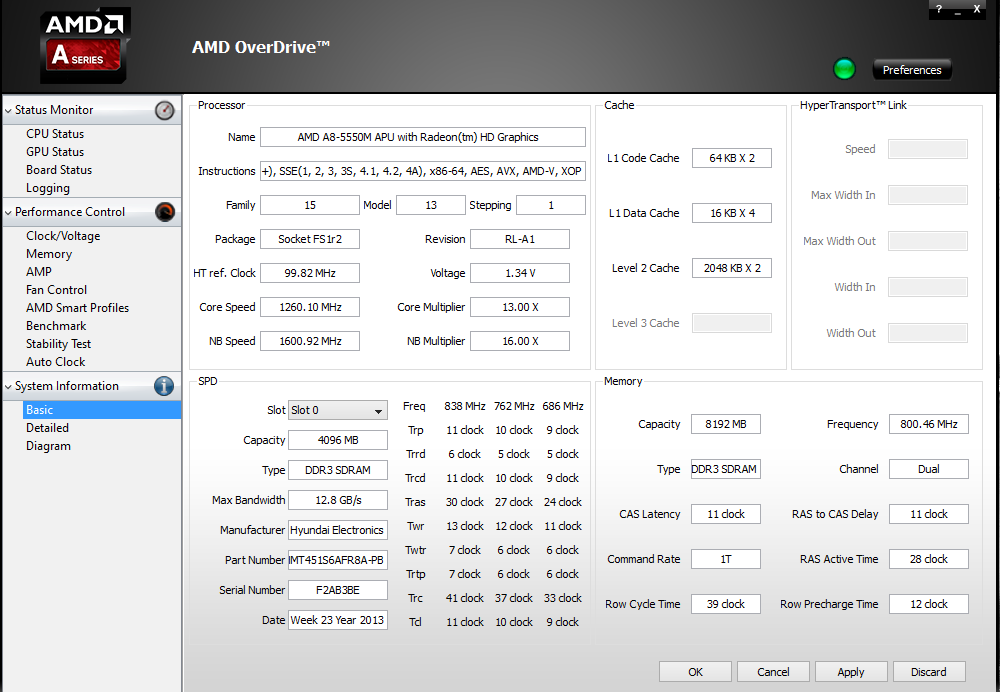Screen dimensions: 1000x692
Task: Go to Clock/Voltage settings
Action: click(x=63, y=236)
